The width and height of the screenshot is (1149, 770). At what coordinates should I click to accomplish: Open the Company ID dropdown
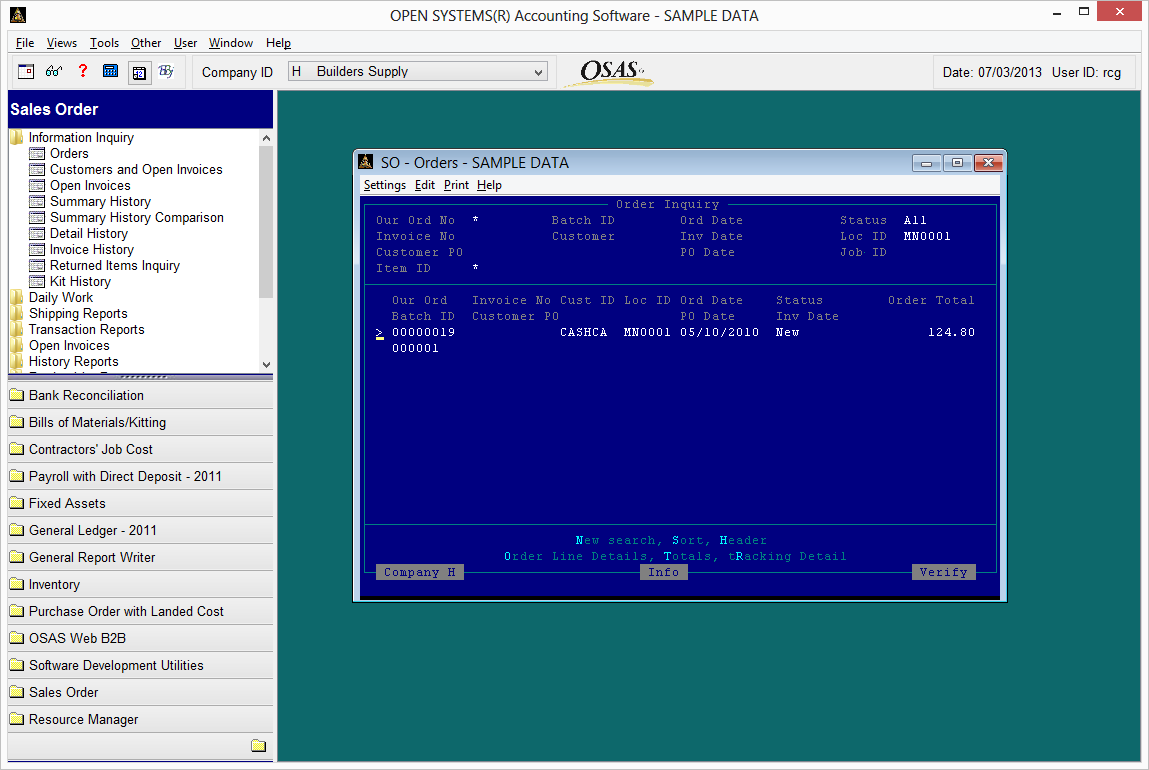pos(539,72)
